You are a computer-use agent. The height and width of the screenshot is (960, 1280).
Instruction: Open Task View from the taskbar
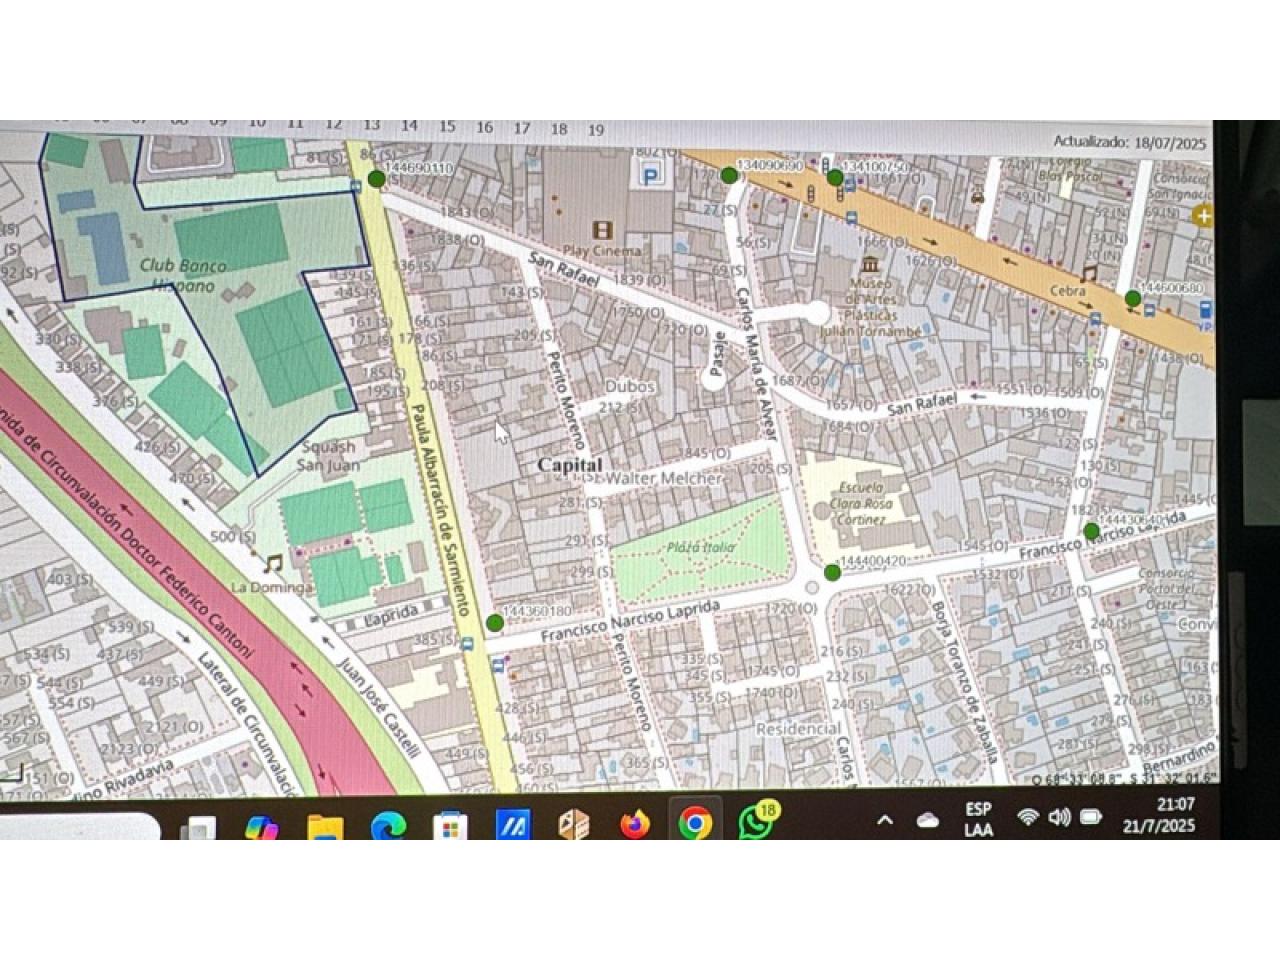click(x=200, y=828)
